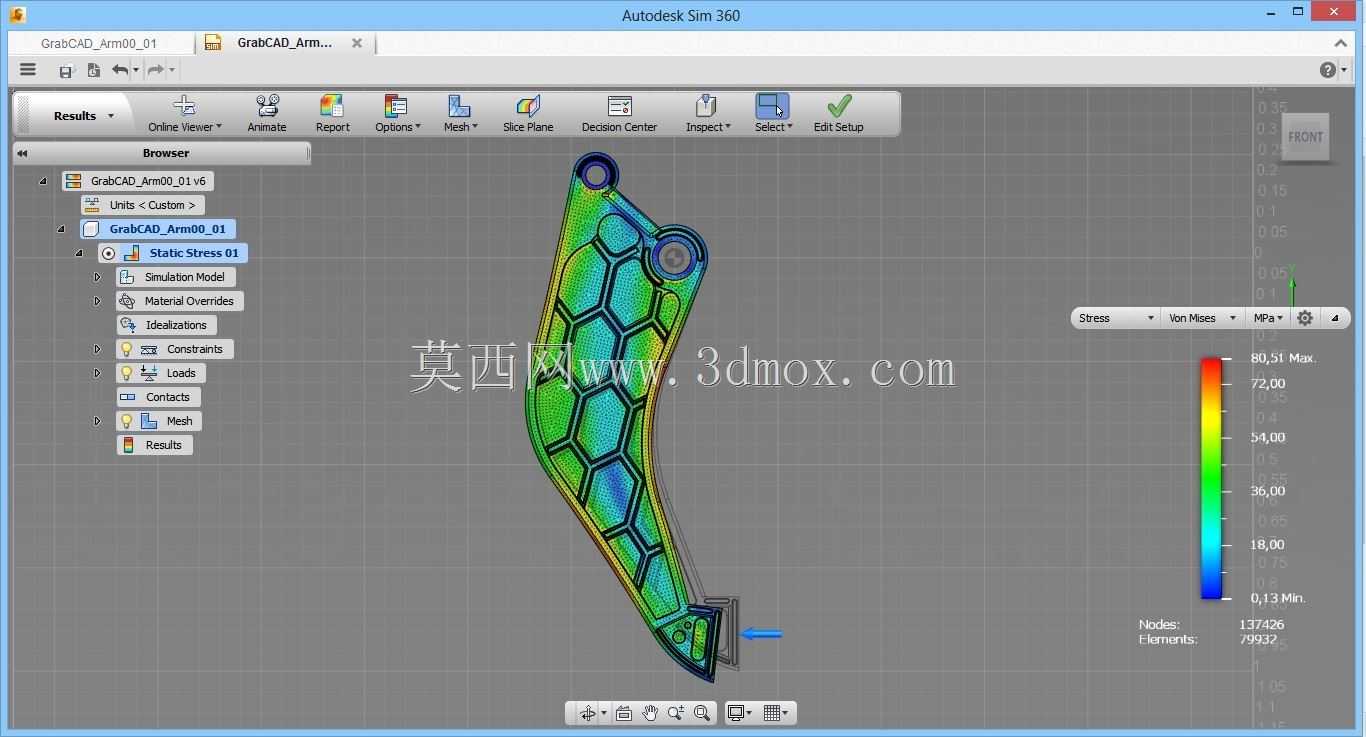Toggle Loads visibility light bulb

126,373
